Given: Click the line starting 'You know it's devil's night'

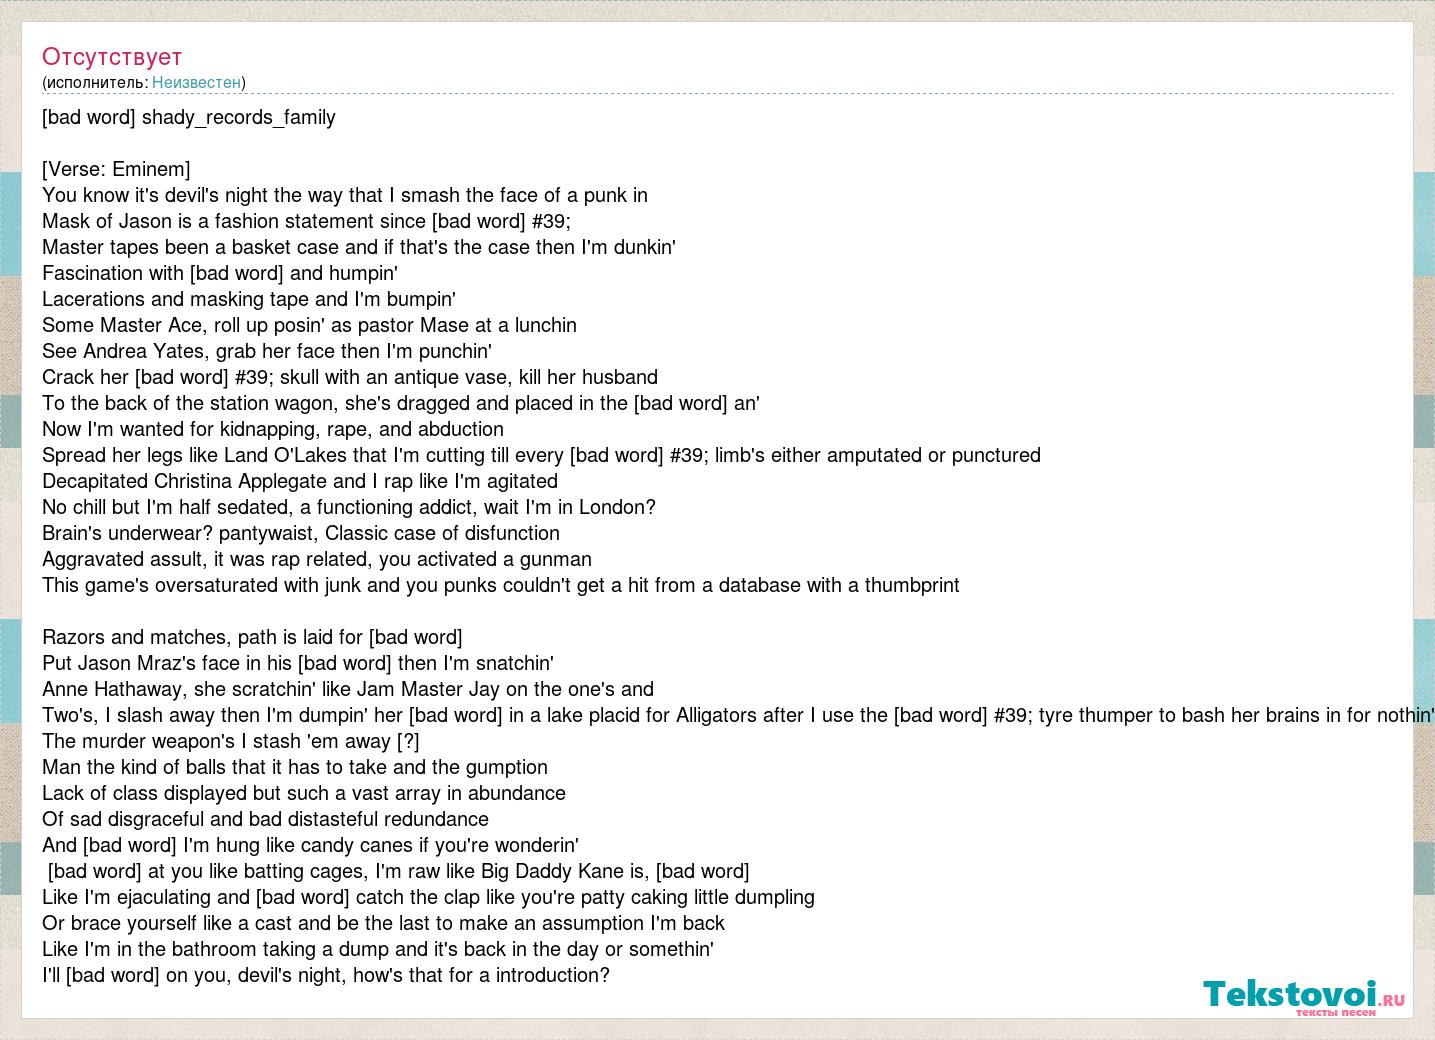Looking at the screenshot, I should click(345, 195).
